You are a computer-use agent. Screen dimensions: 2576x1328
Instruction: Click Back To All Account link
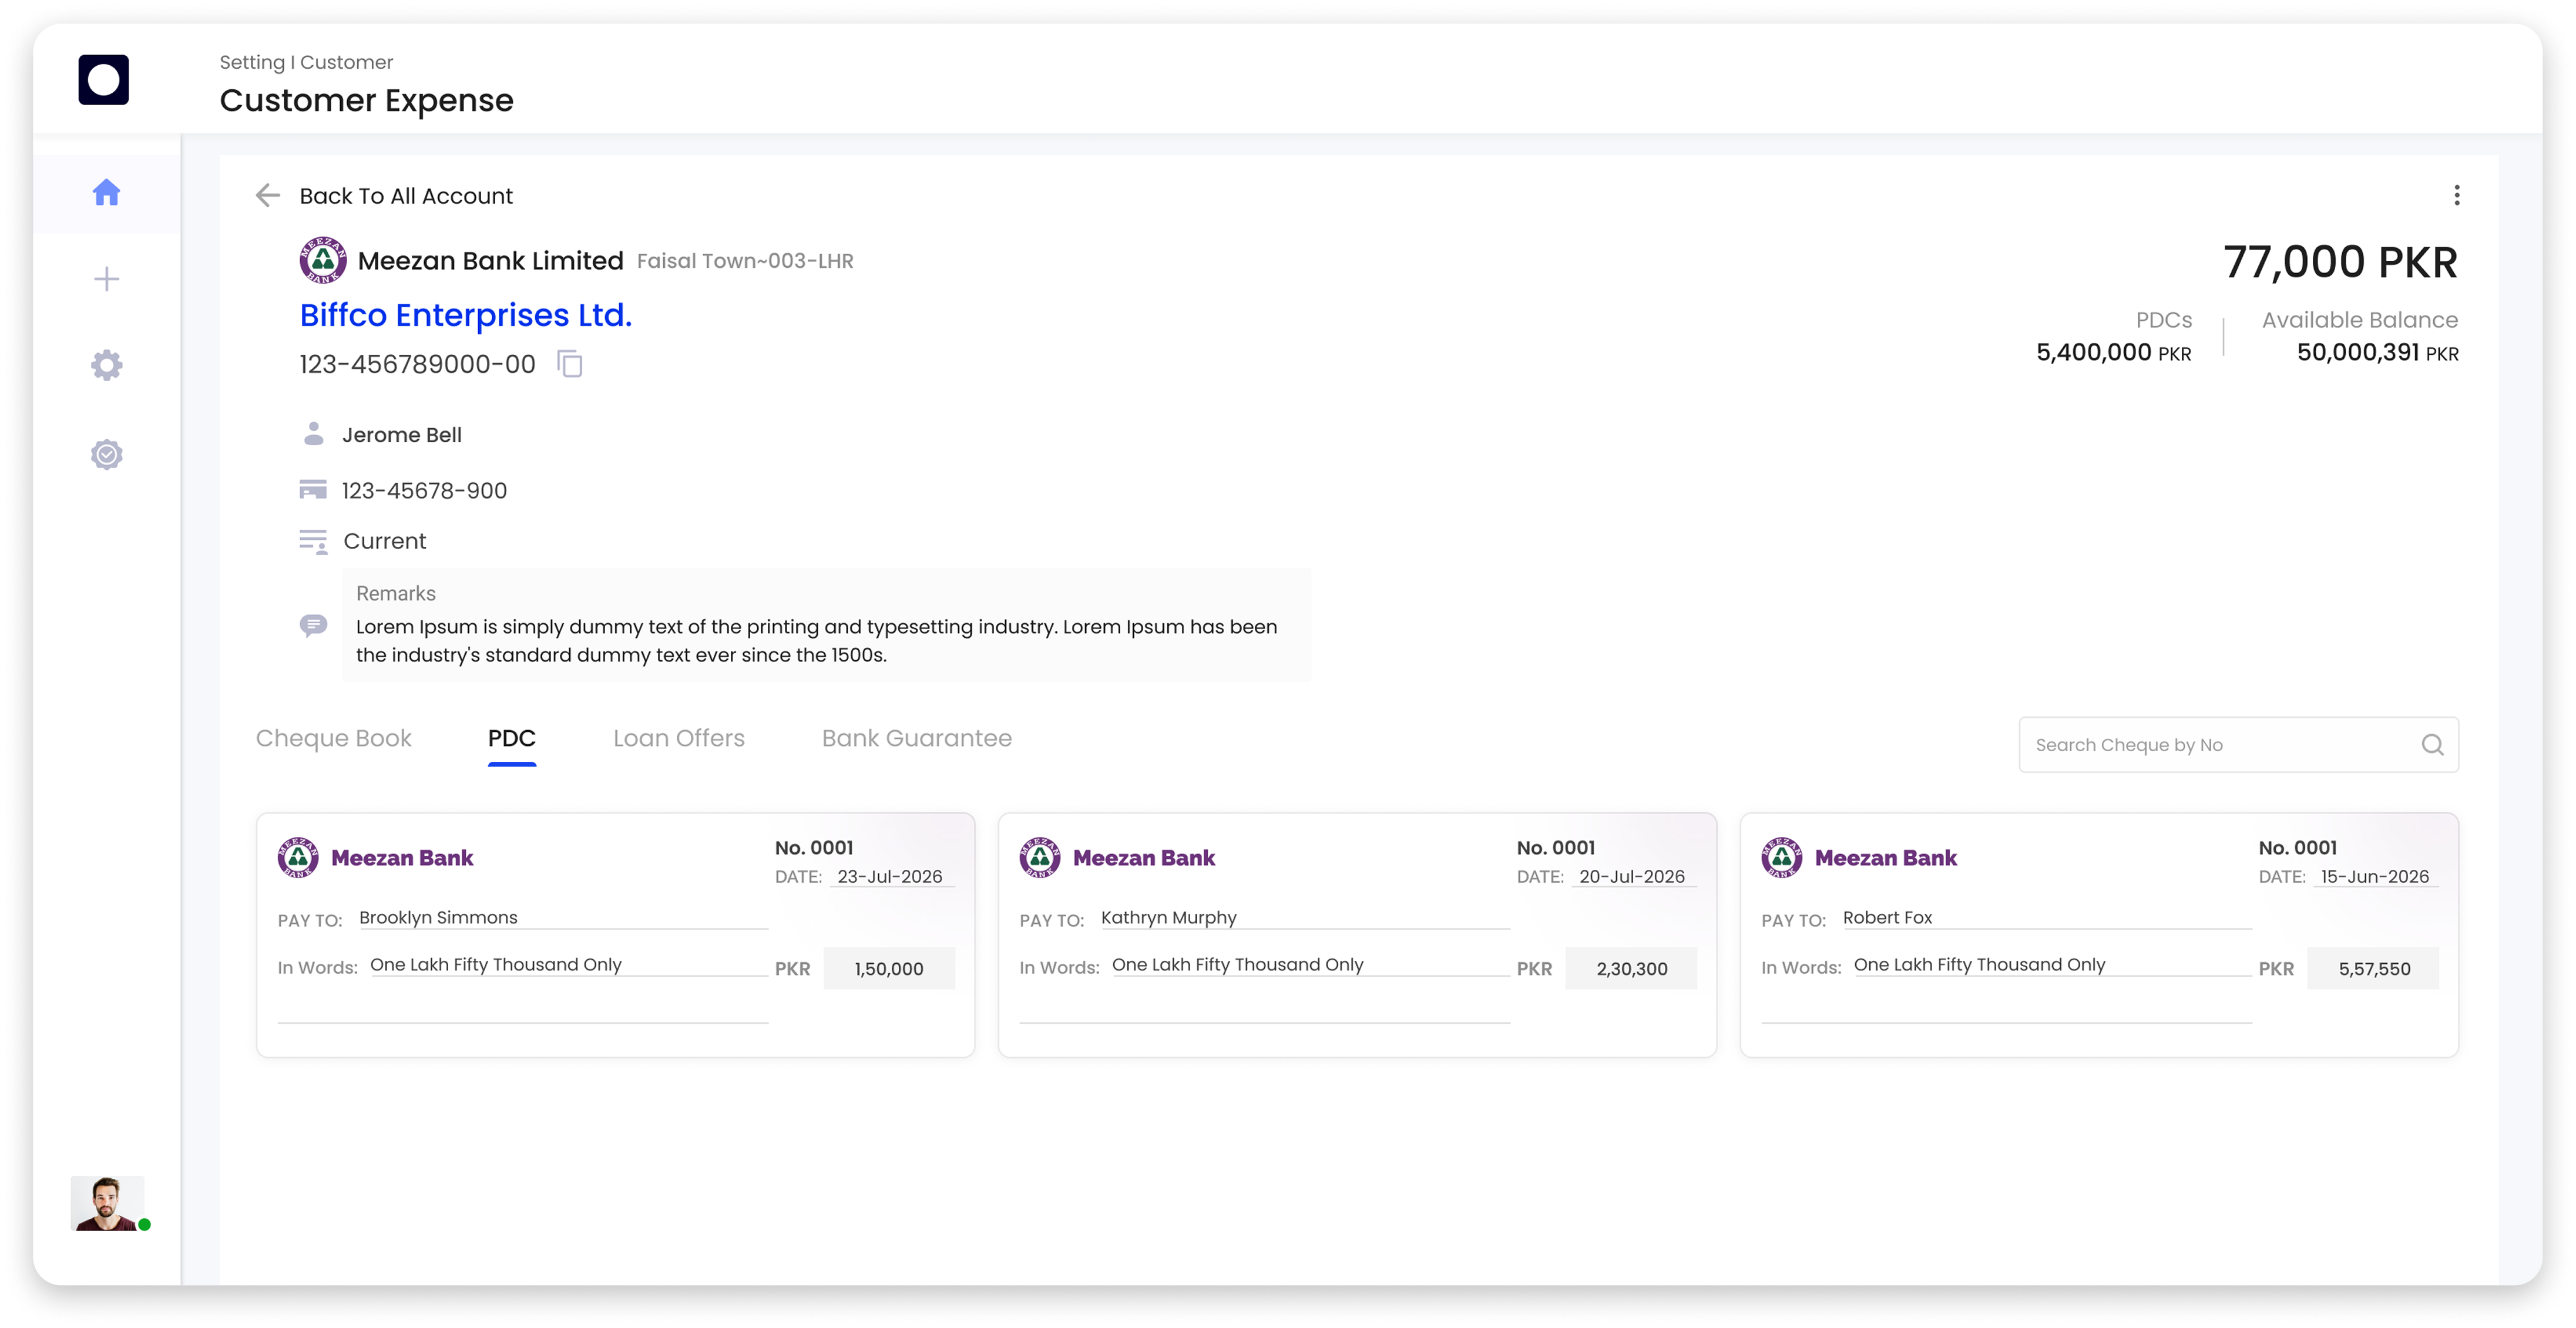[406, 196]
